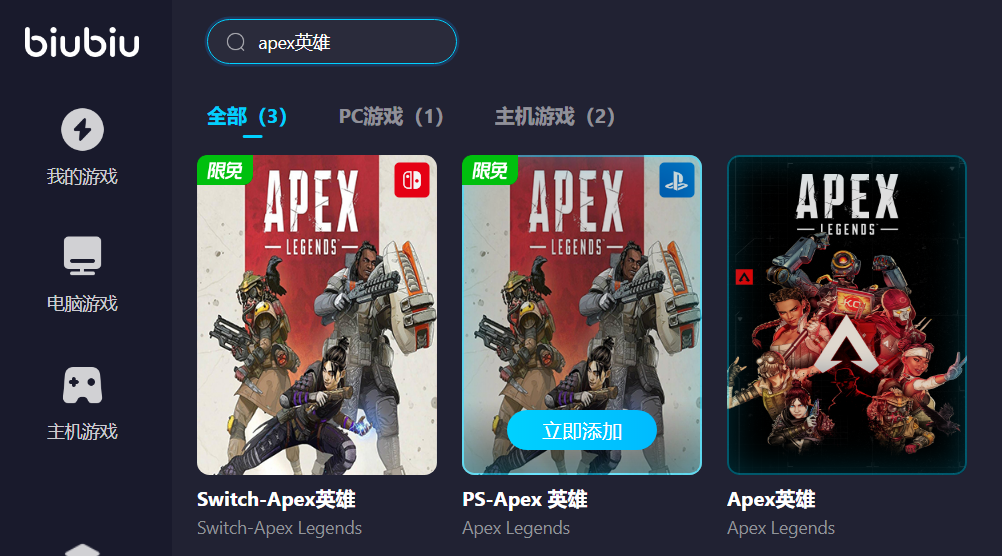Click the Nintendo Switch platform badge
This screenshot has height=556, width=1002.
(x=412, y=180)
